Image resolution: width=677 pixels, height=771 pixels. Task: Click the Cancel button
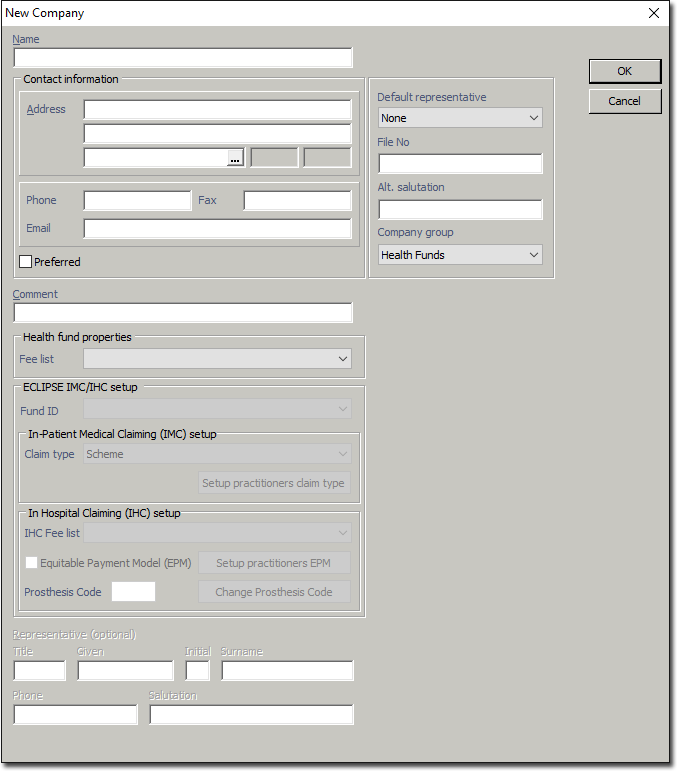pos(624,101)
